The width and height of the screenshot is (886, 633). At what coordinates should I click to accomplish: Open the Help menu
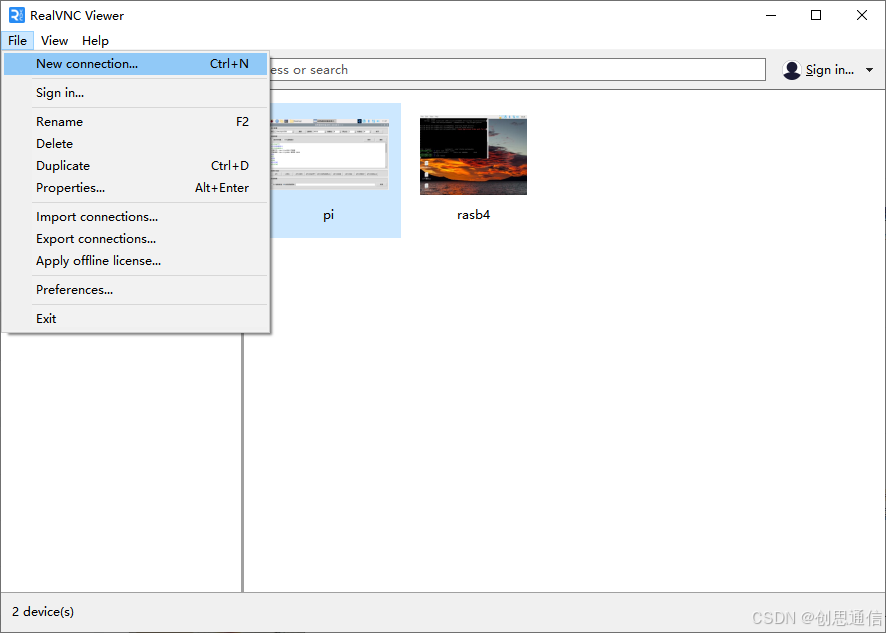95,41
